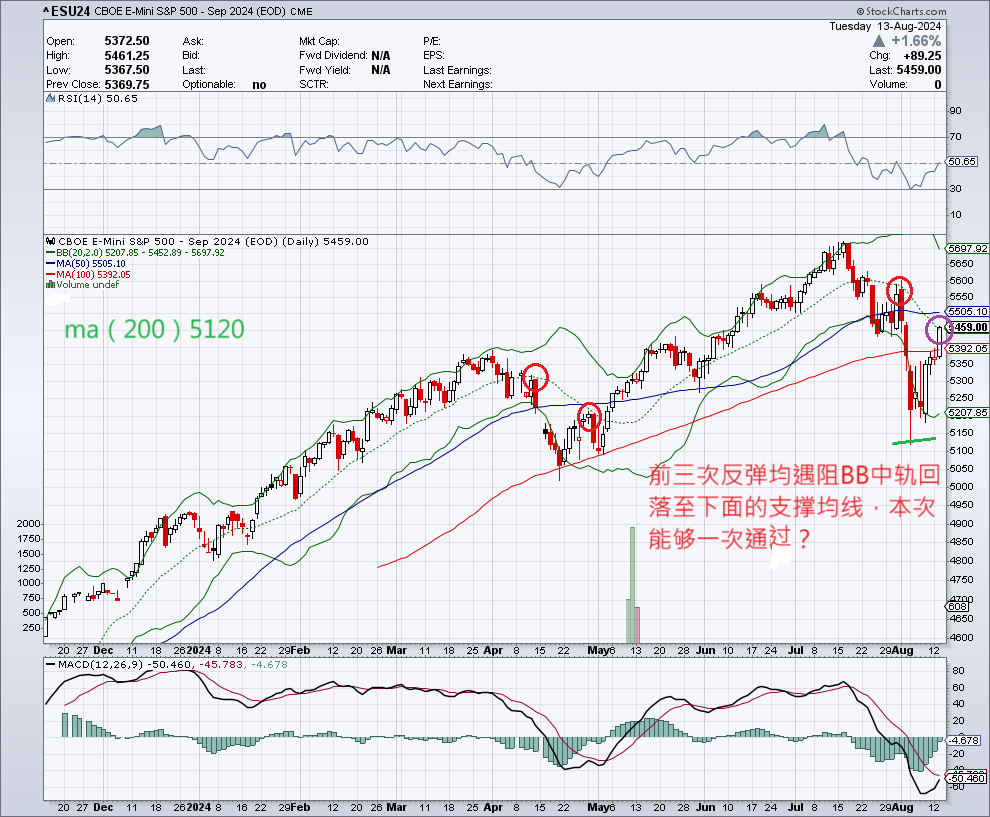
Task: Click the Fwd Dividend N/A value
Action: click(381, 56)
